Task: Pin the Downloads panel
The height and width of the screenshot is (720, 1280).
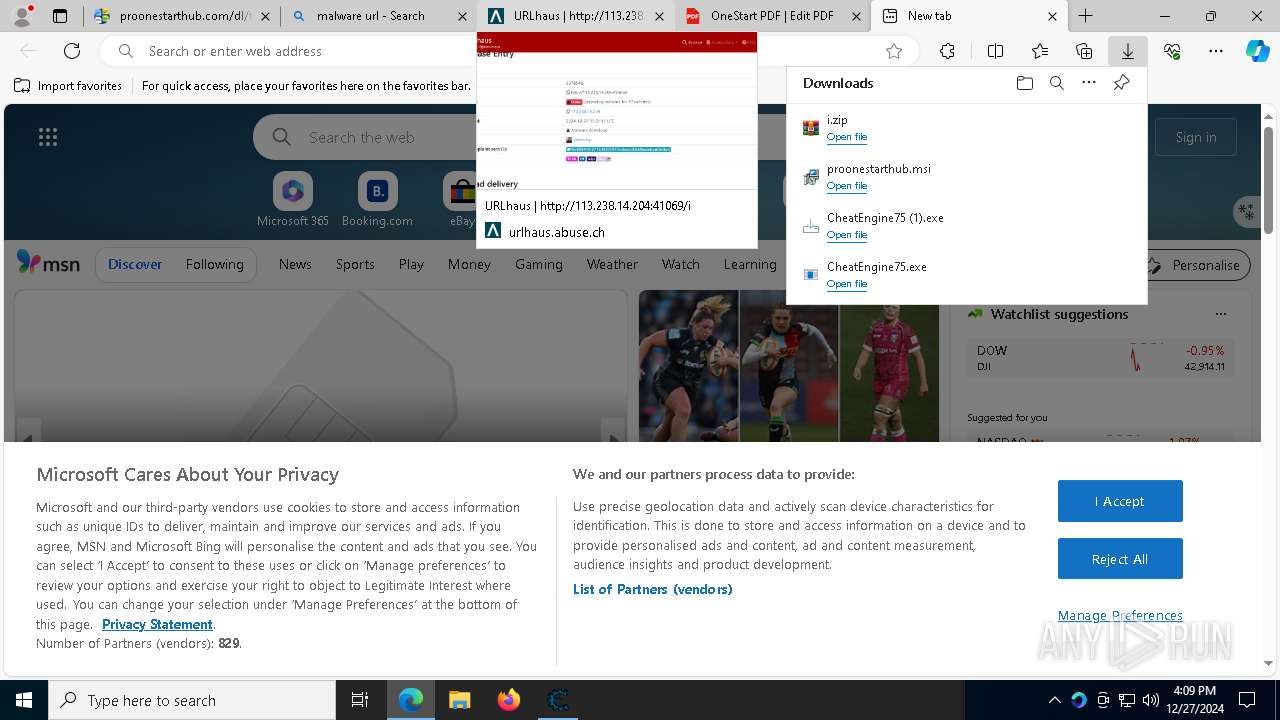Action: (1121, 83)
